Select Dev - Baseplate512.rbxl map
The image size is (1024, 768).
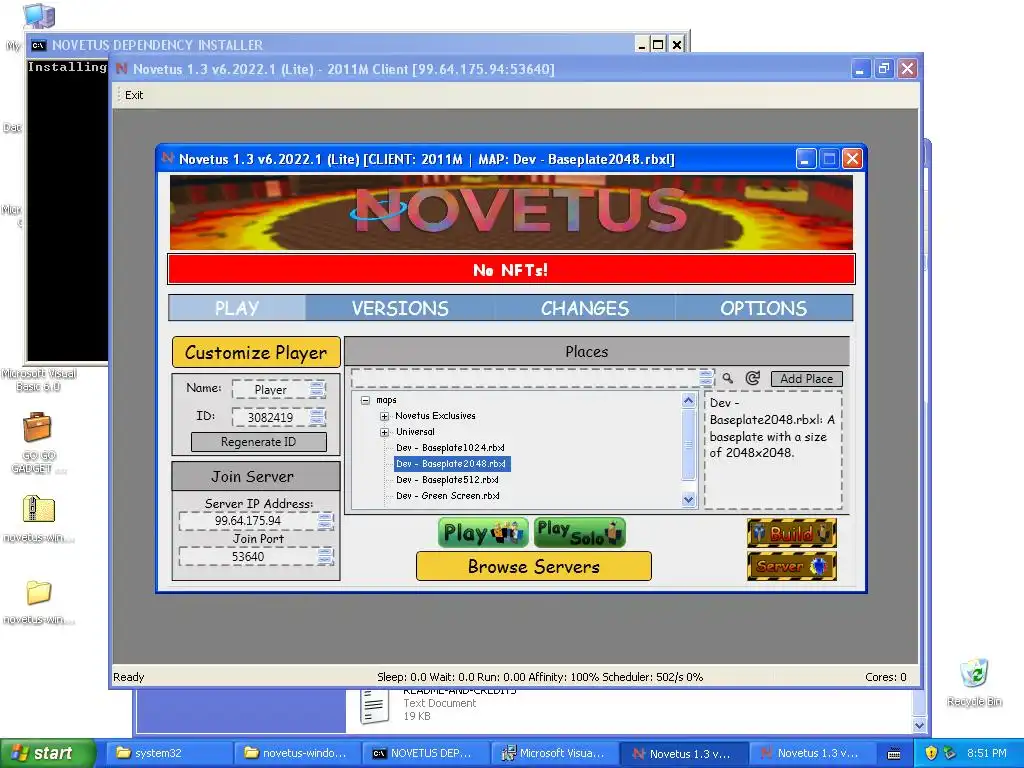447,480
